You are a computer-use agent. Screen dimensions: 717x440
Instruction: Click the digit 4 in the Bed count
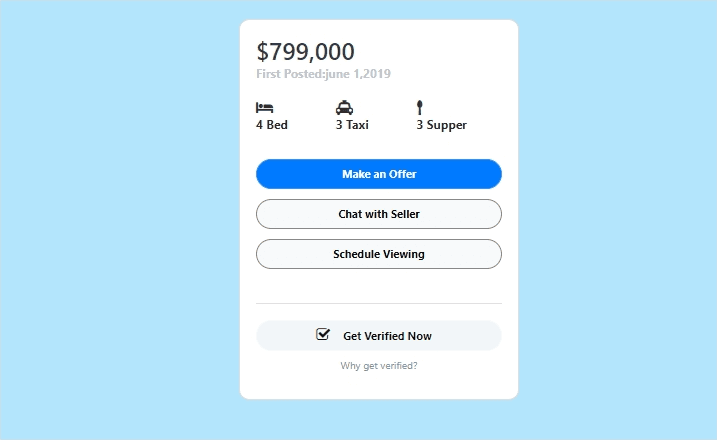click(x=260, y=125)
